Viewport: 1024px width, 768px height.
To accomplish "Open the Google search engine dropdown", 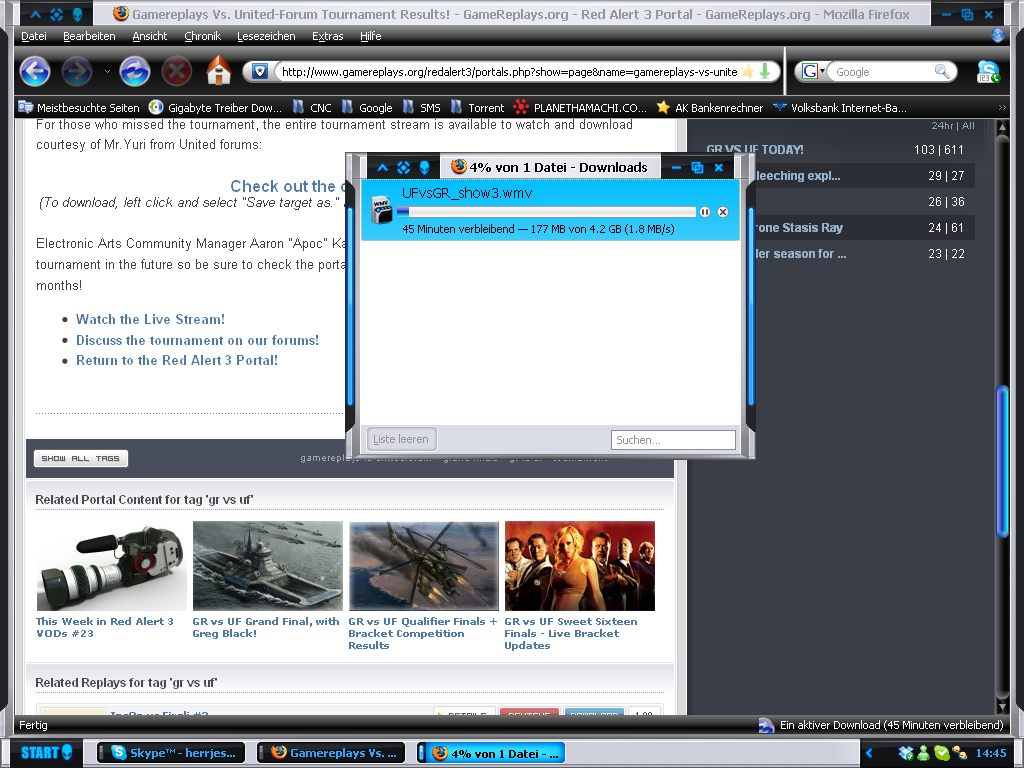I will [814, 71].
